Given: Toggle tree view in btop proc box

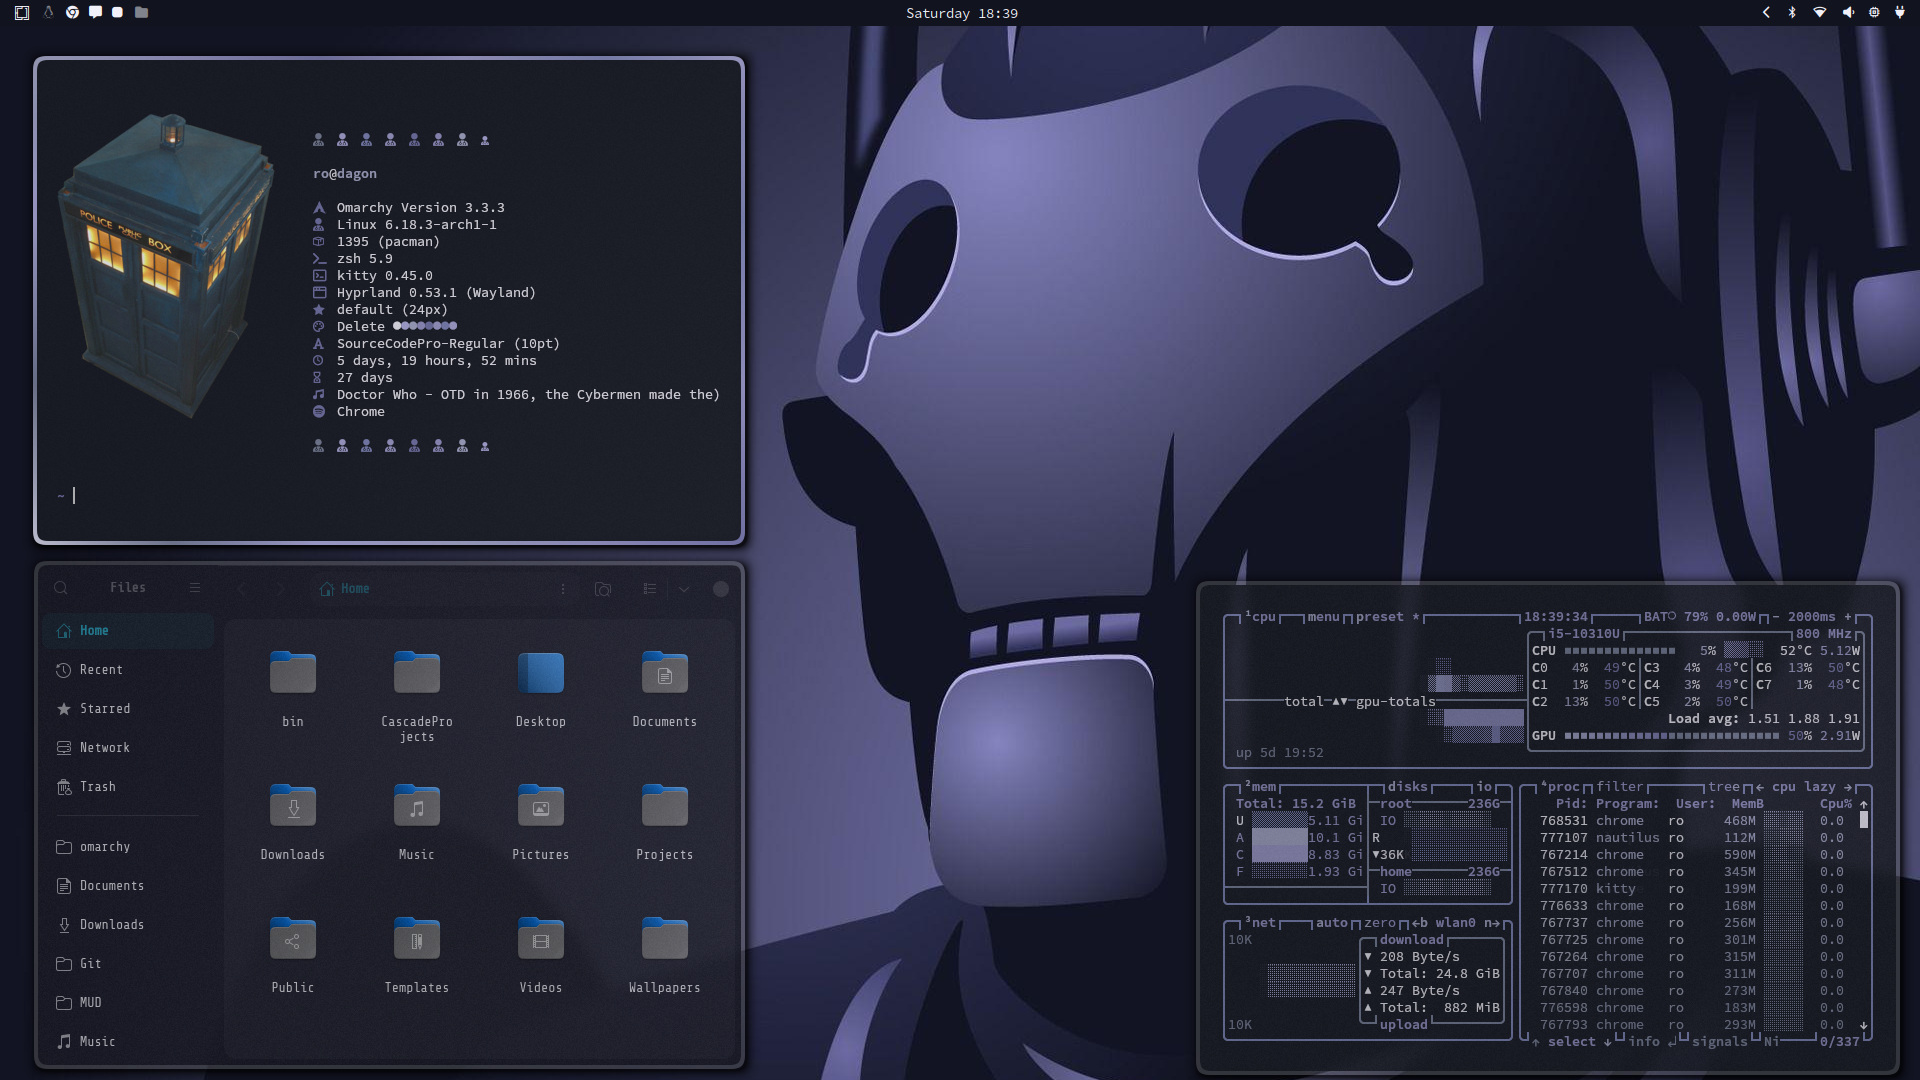Looking at the screenshot, I should [1723, 787].
